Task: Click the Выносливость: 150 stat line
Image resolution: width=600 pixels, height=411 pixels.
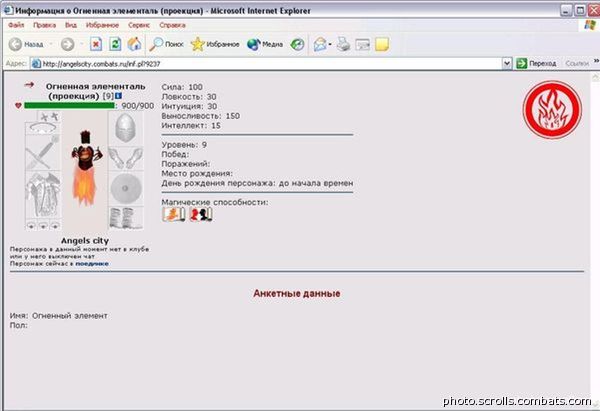Action: pyautogui.click(x=201, y=116)
